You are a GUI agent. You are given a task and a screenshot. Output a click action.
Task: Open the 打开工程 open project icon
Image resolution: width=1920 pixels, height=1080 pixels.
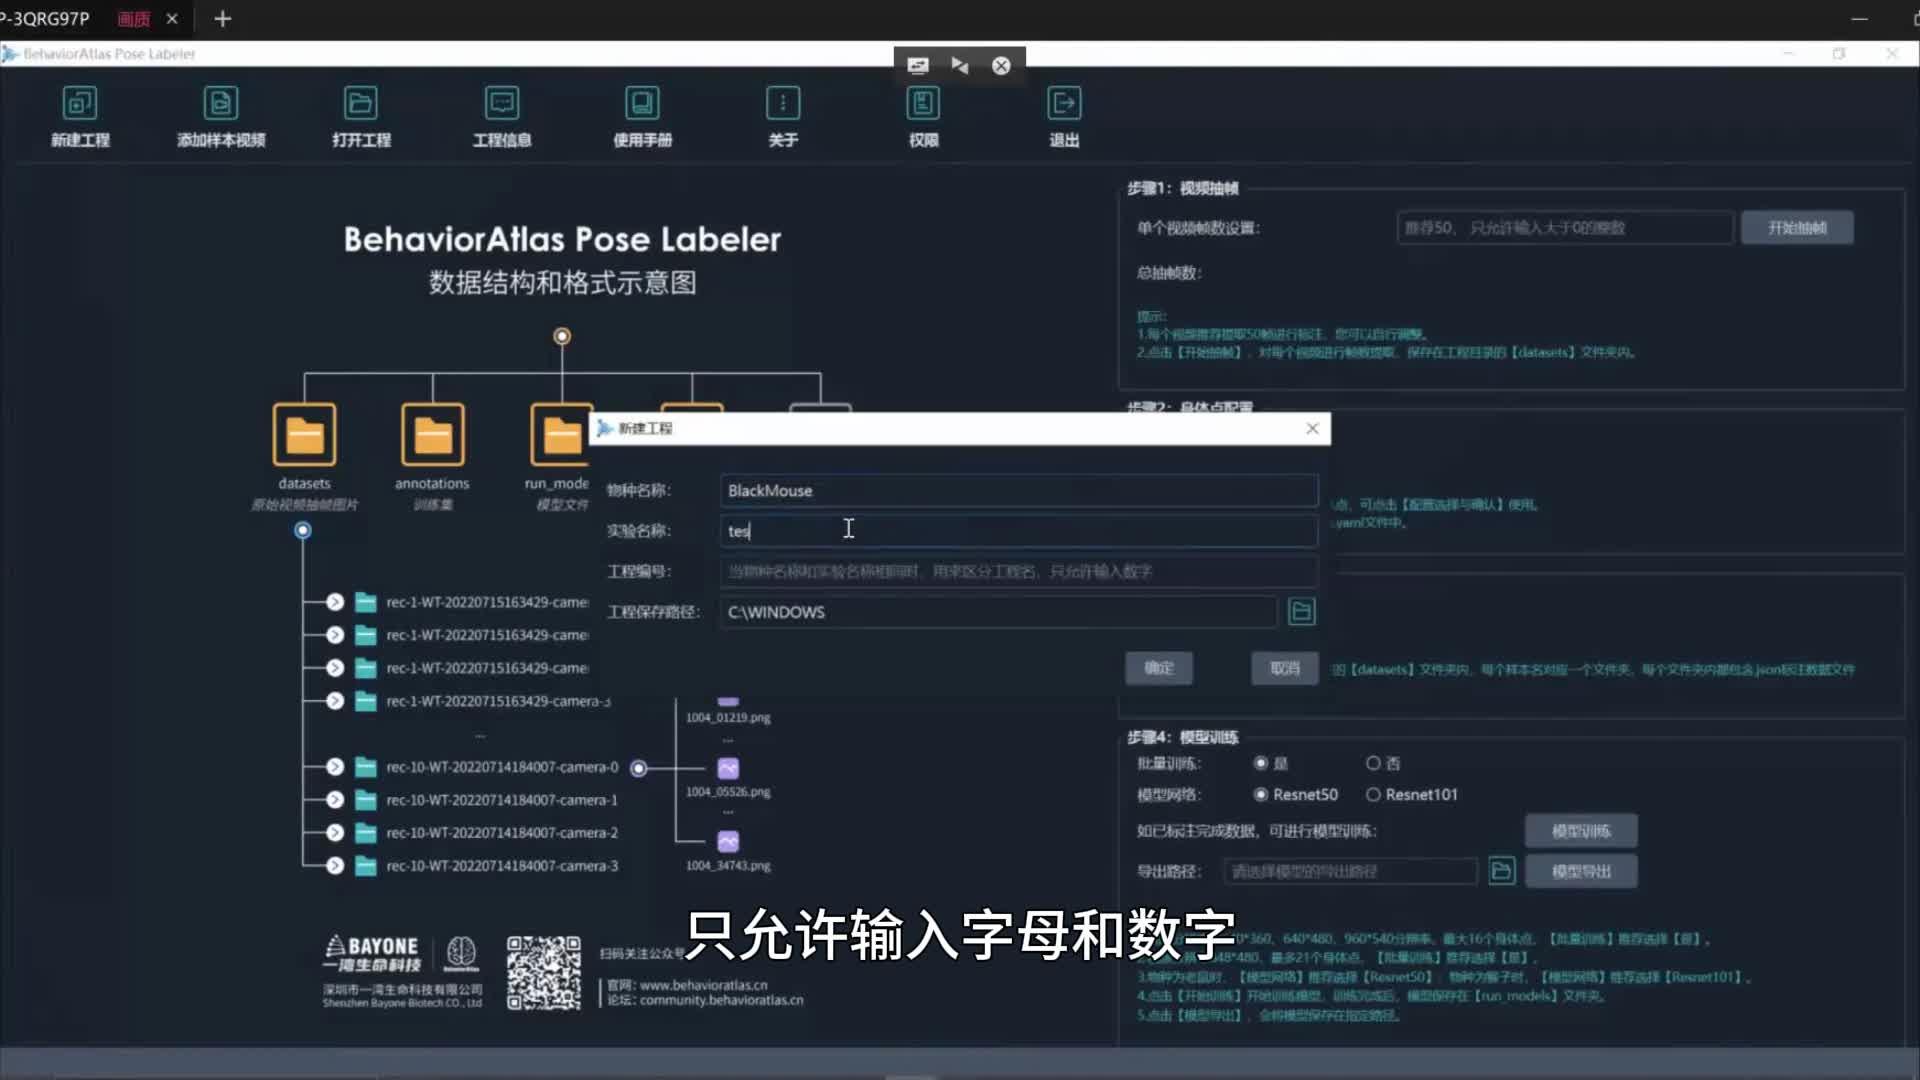click(x=361, y=103)
